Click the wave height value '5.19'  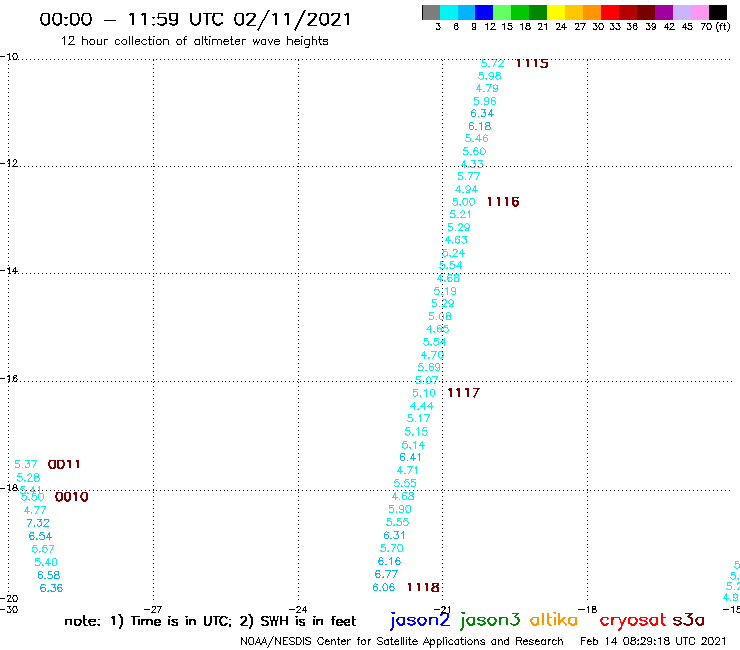[445, 291]
